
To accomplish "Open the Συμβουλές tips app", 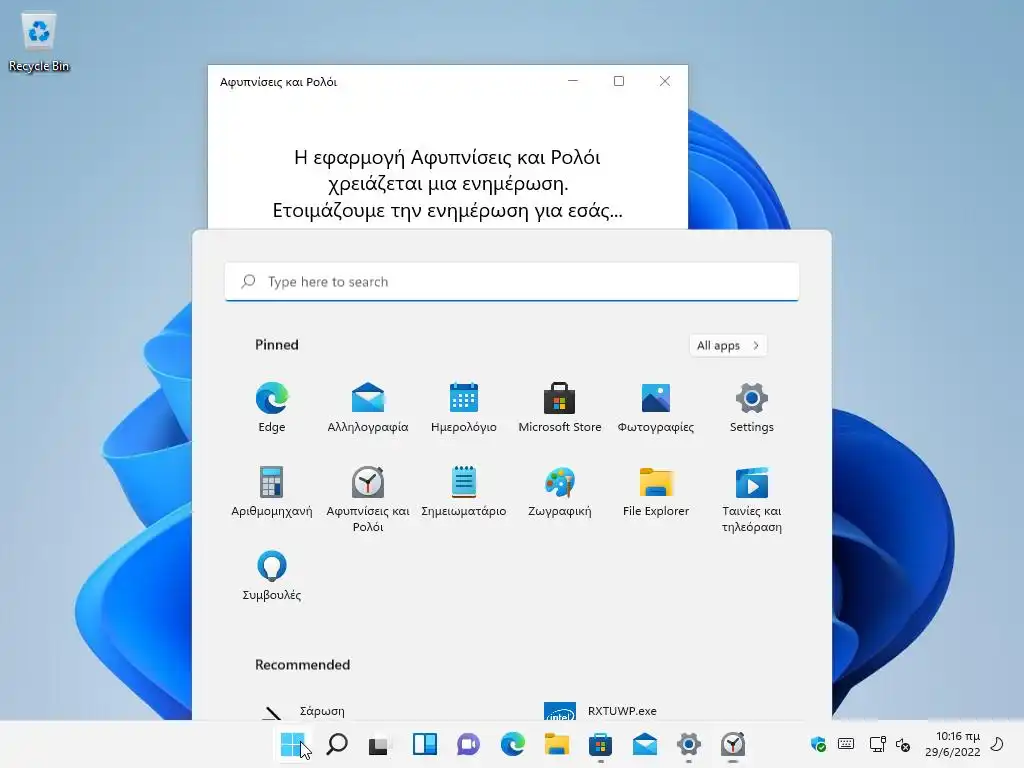I will coord(272,575).
